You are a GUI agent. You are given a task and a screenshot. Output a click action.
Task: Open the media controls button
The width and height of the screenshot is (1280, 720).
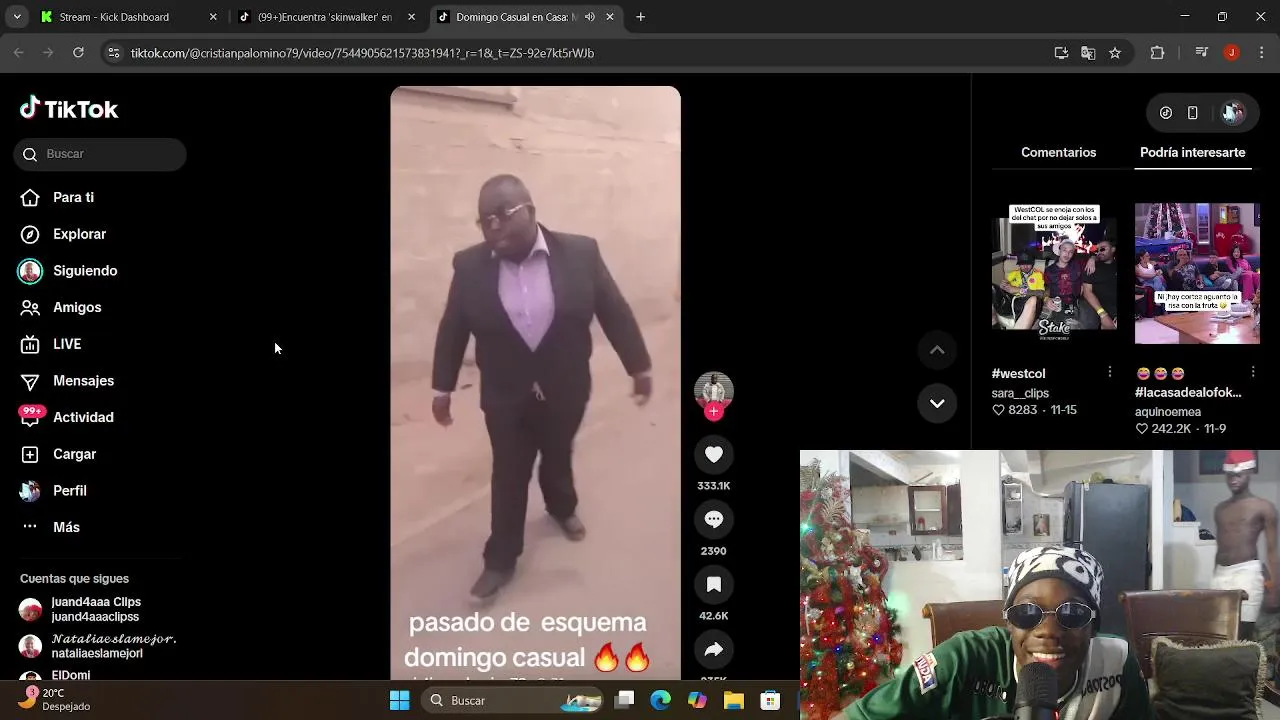[x=1203, y=53]
